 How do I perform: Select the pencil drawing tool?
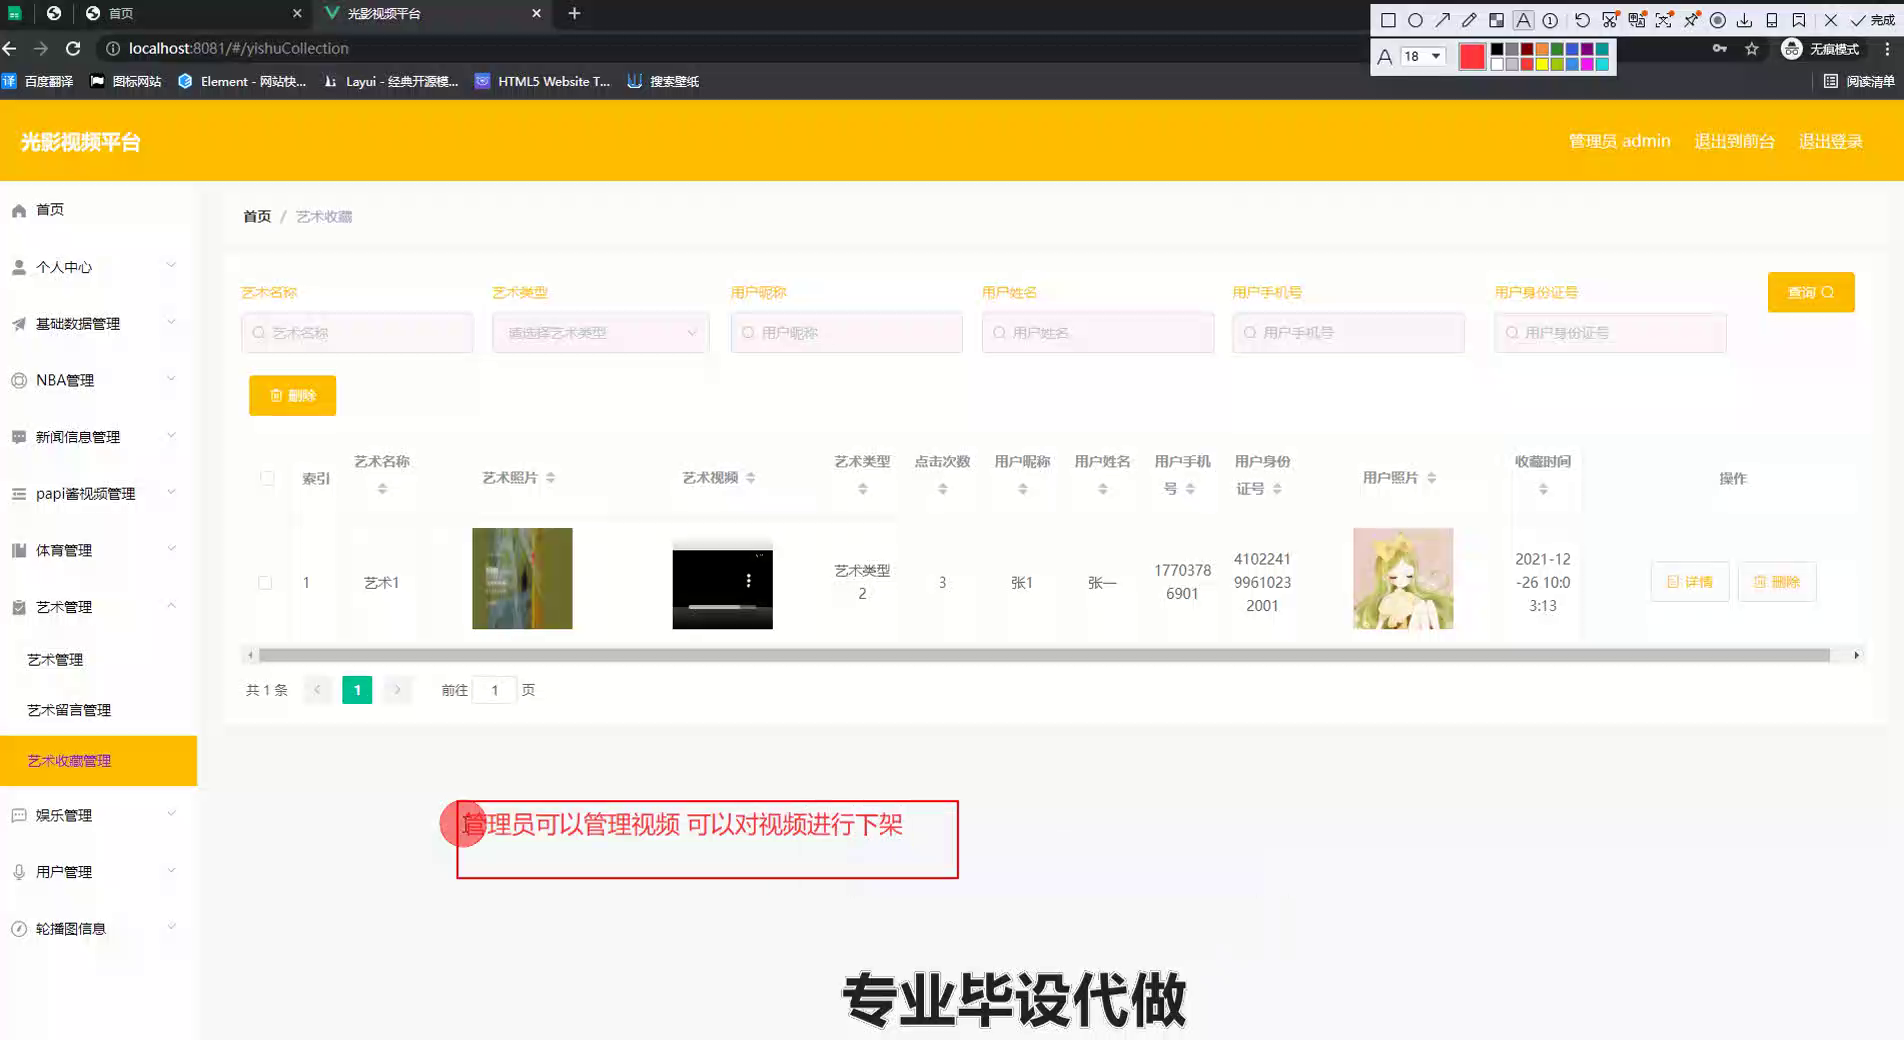(x=1469, y=20)
